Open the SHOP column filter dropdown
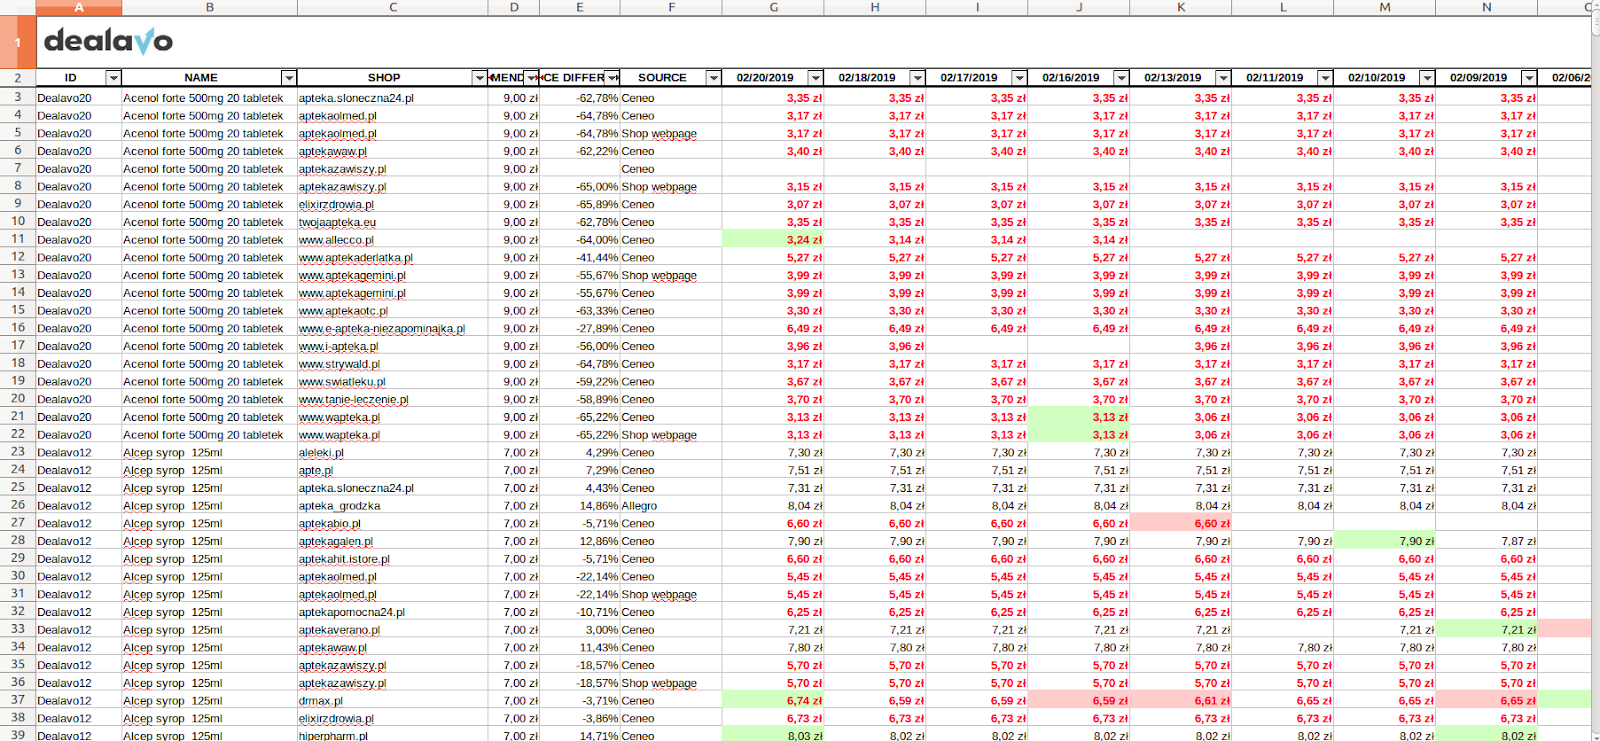This screenshot has width=1600, height=741. pos(479,78)
